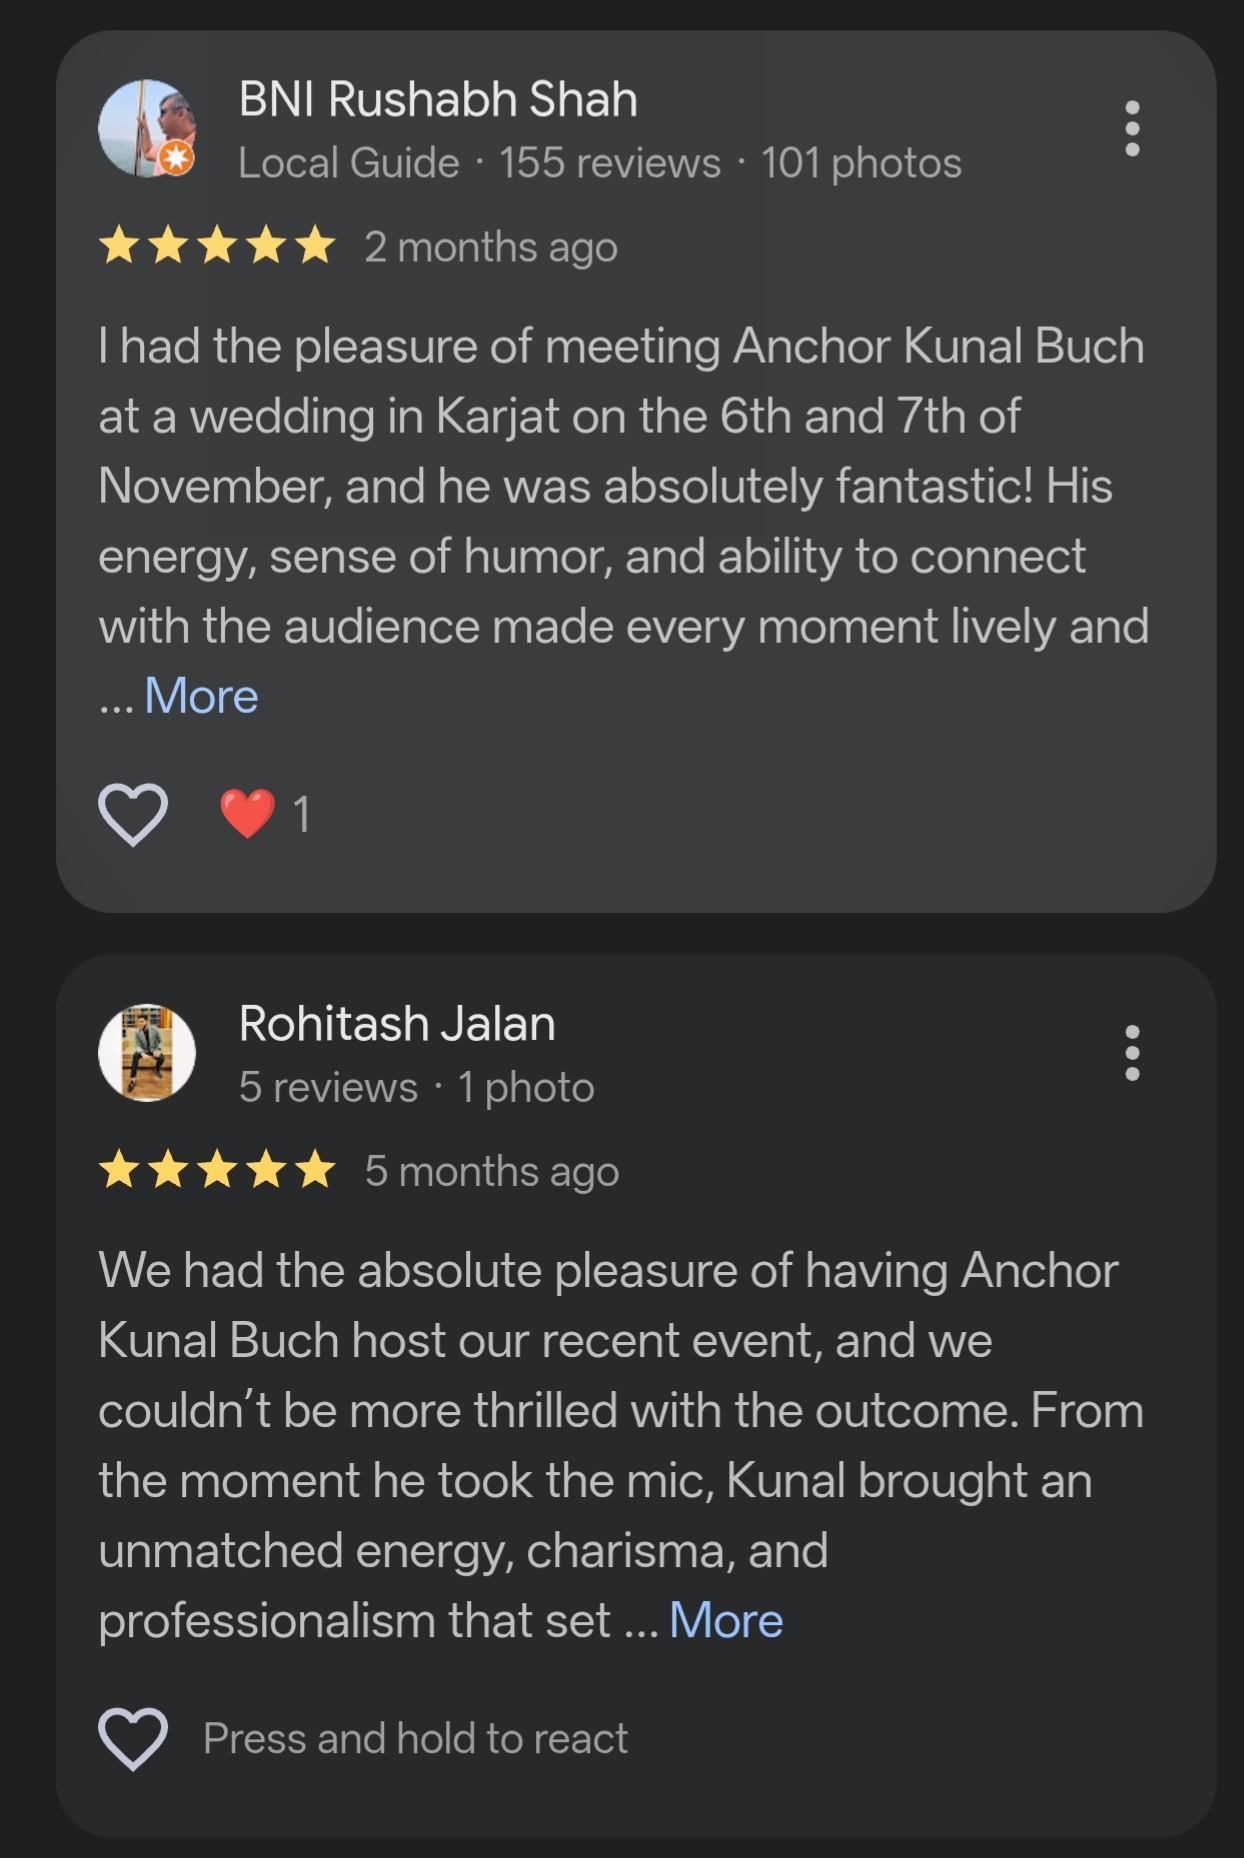This screenshot has width=1244, height=1858.
Task: Tap the "Press and hold to react" label
Action: click(x=415, y=1739)
